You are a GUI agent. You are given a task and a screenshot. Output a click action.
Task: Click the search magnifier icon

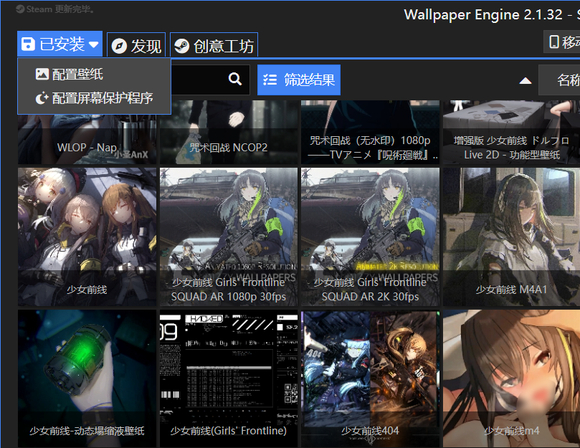point(235,79)
